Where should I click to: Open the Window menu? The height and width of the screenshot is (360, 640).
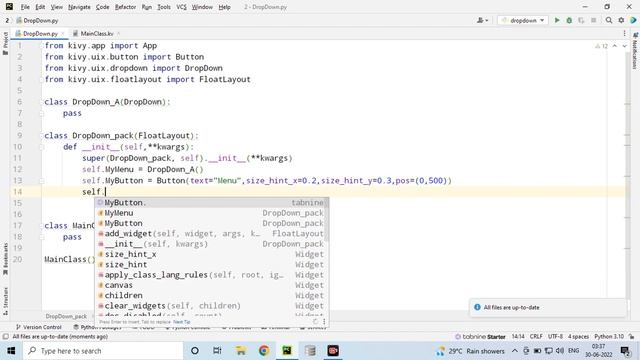[202, 7]
